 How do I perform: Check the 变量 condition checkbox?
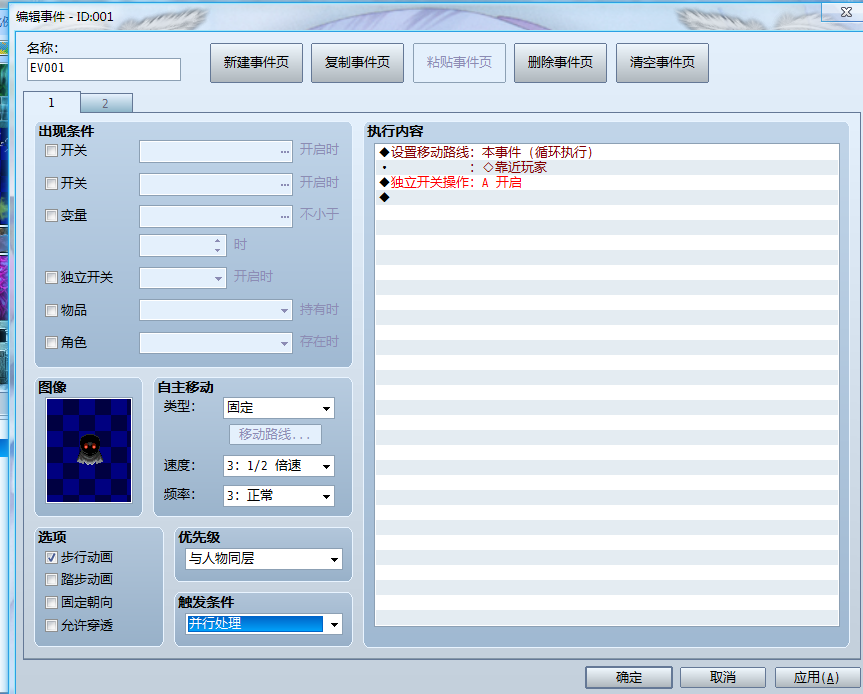point(51,215)
